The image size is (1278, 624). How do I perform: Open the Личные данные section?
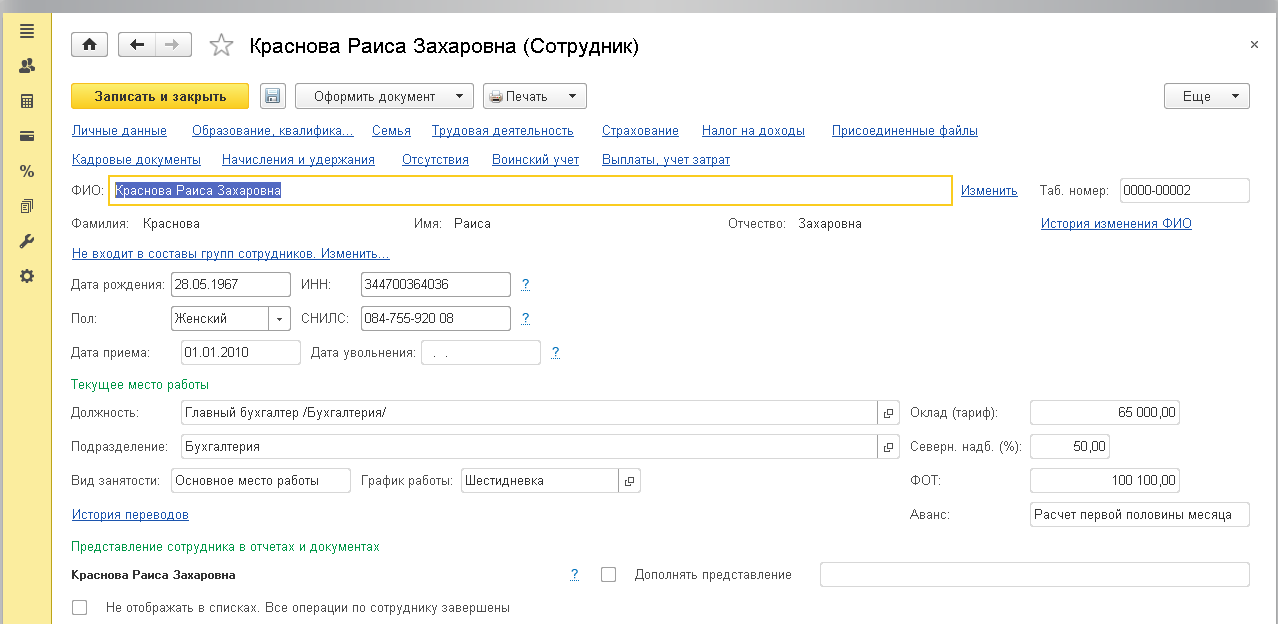(x=119, y=131)
